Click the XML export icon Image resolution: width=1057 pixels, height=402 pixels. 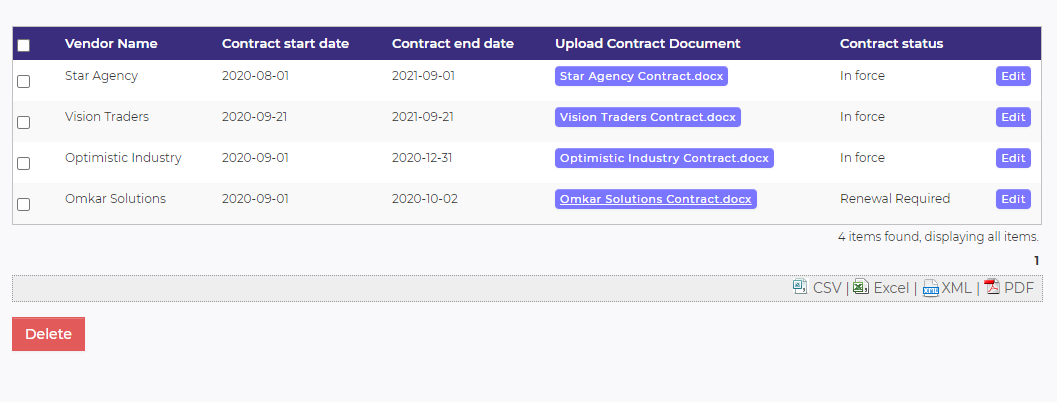(x=930, y=288)
